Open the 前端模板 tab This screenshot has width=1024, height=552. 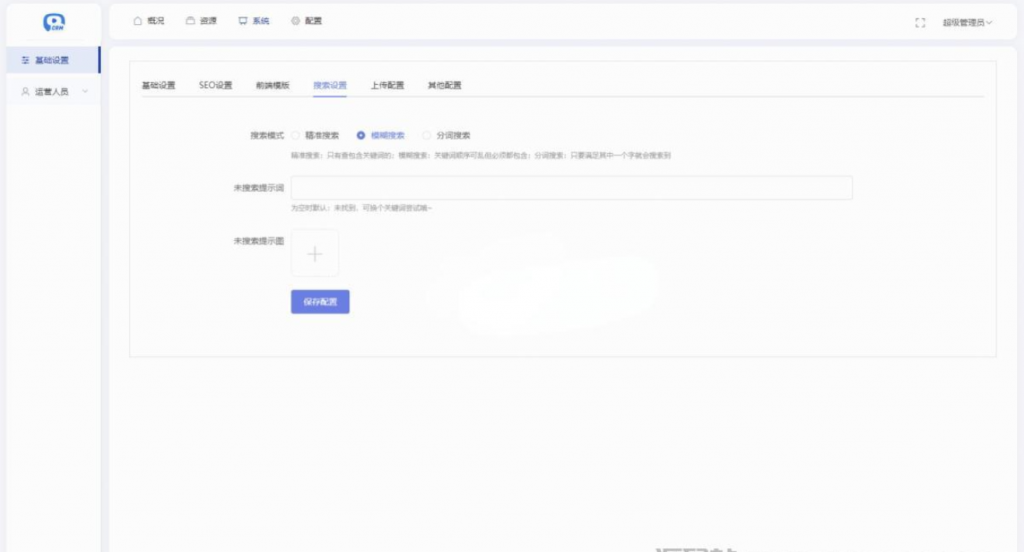click(272, 86)
